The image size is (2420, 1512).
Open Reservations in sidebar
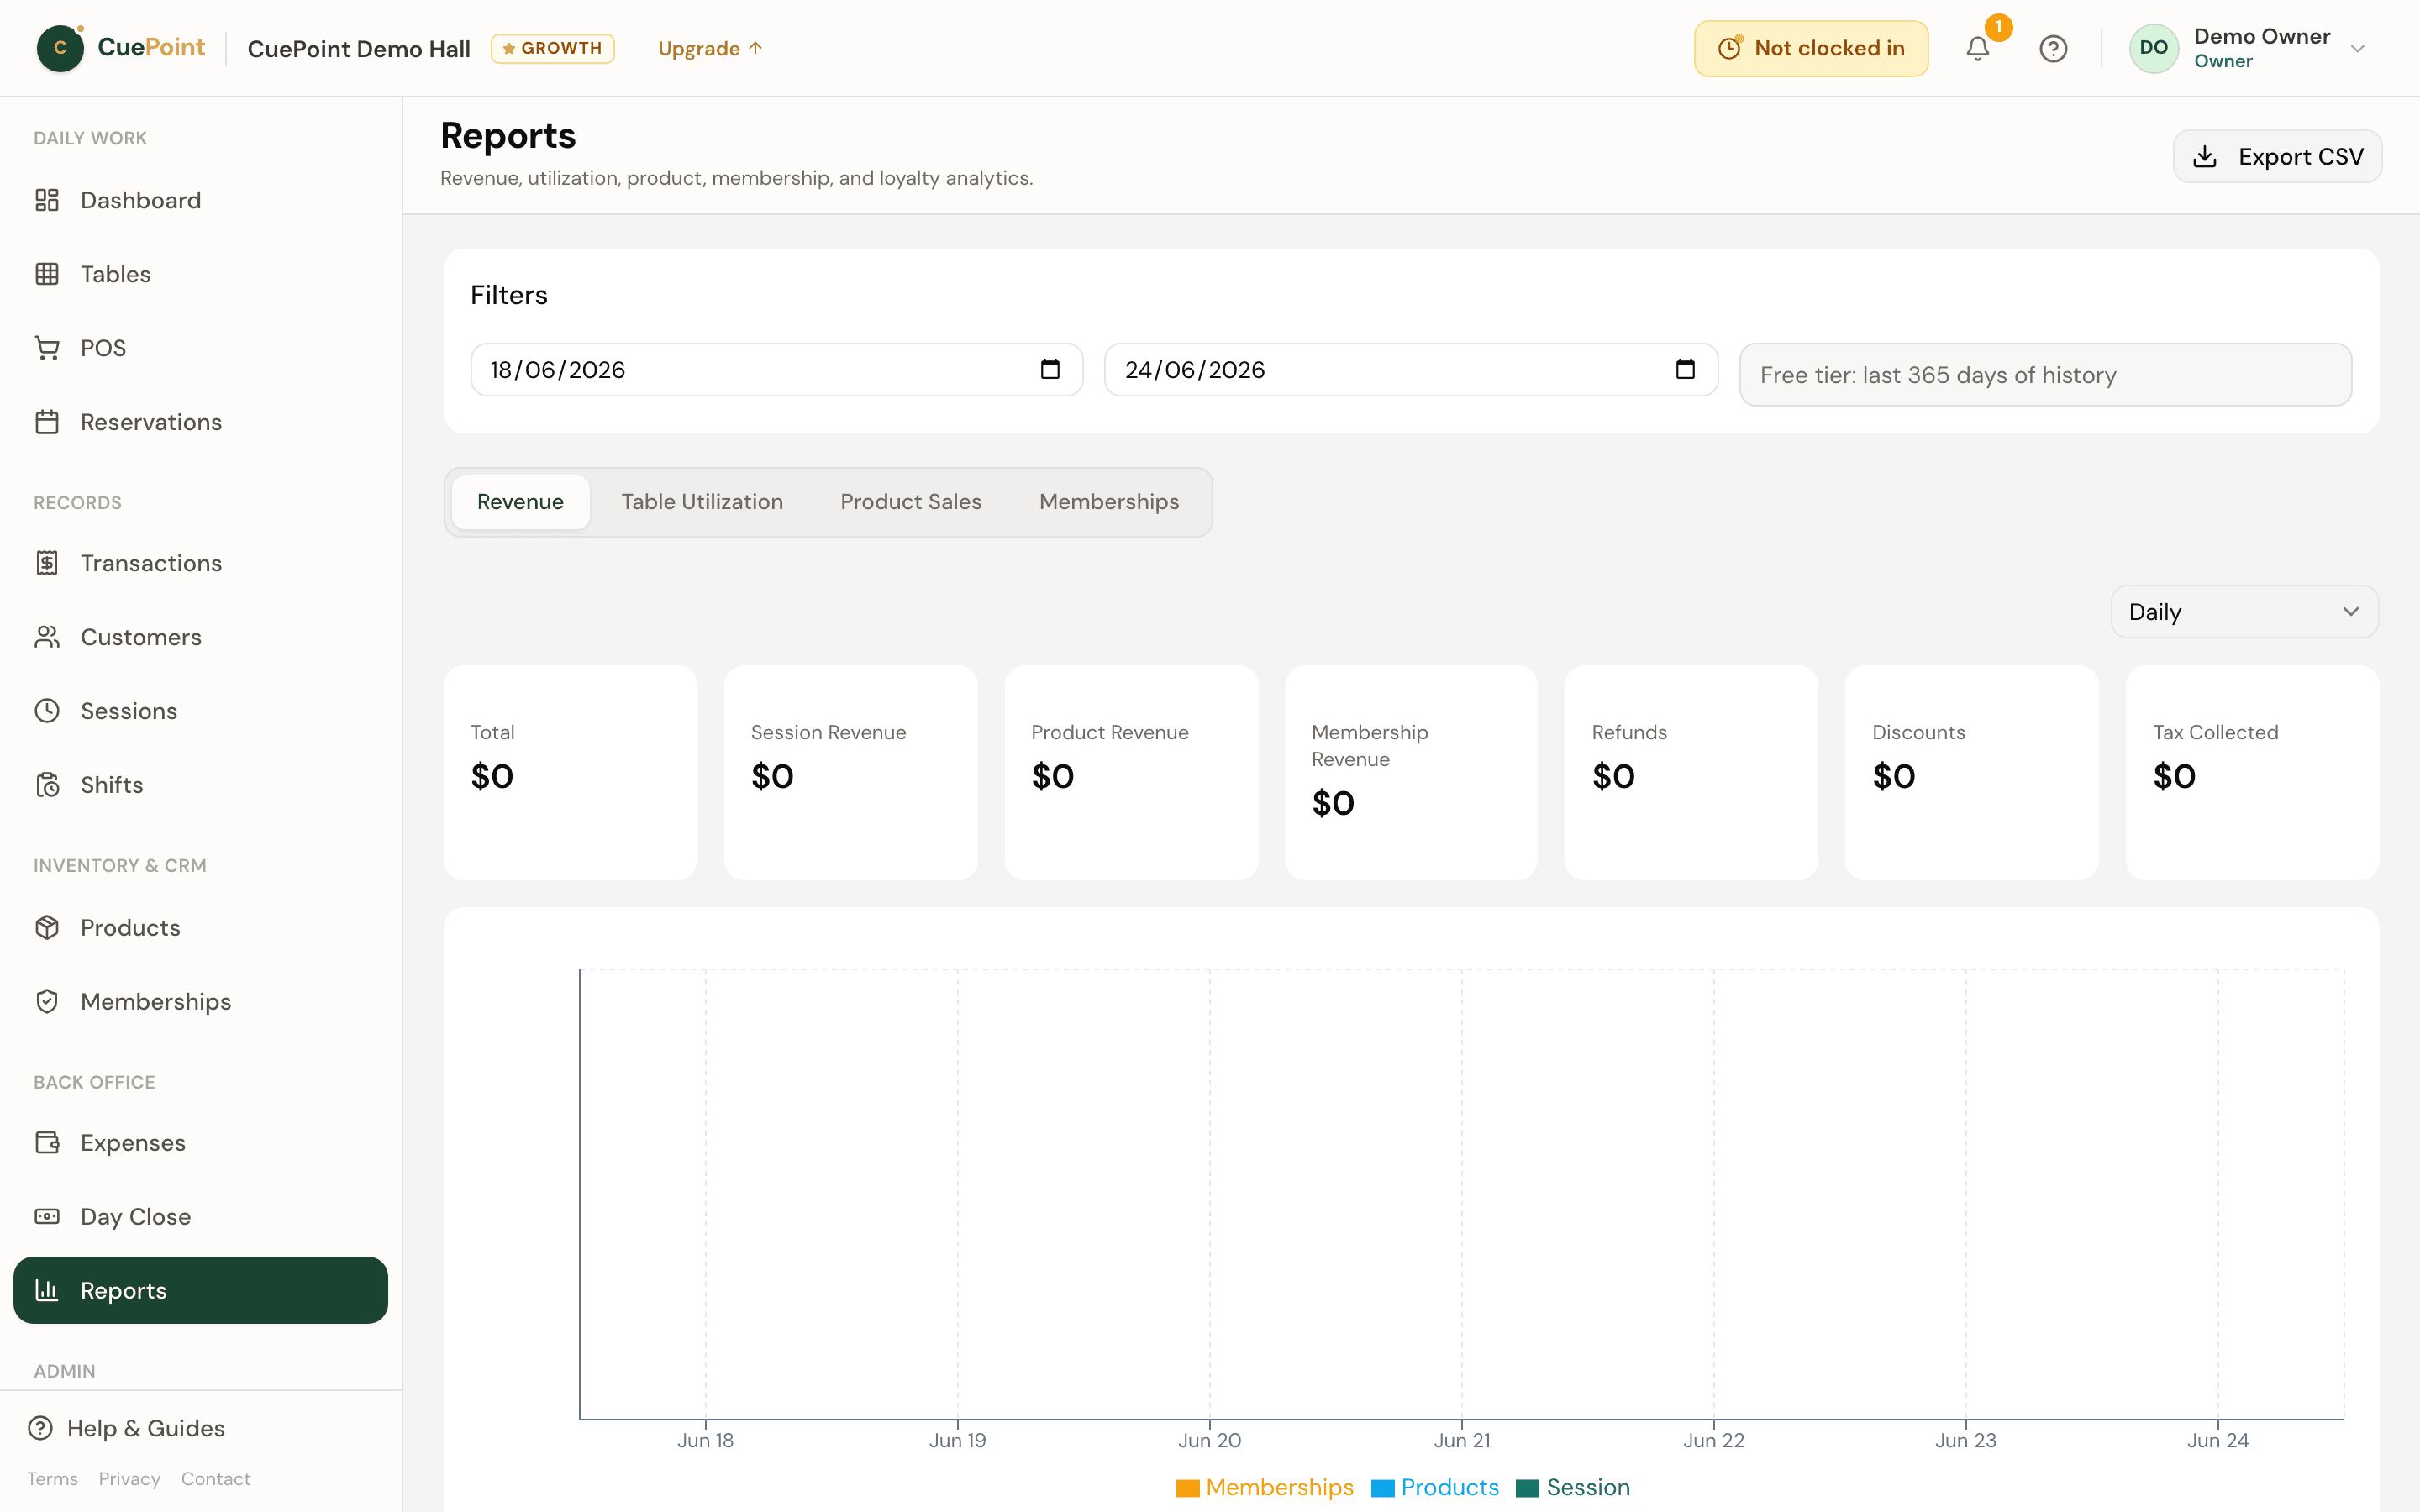tap(200, 422)
